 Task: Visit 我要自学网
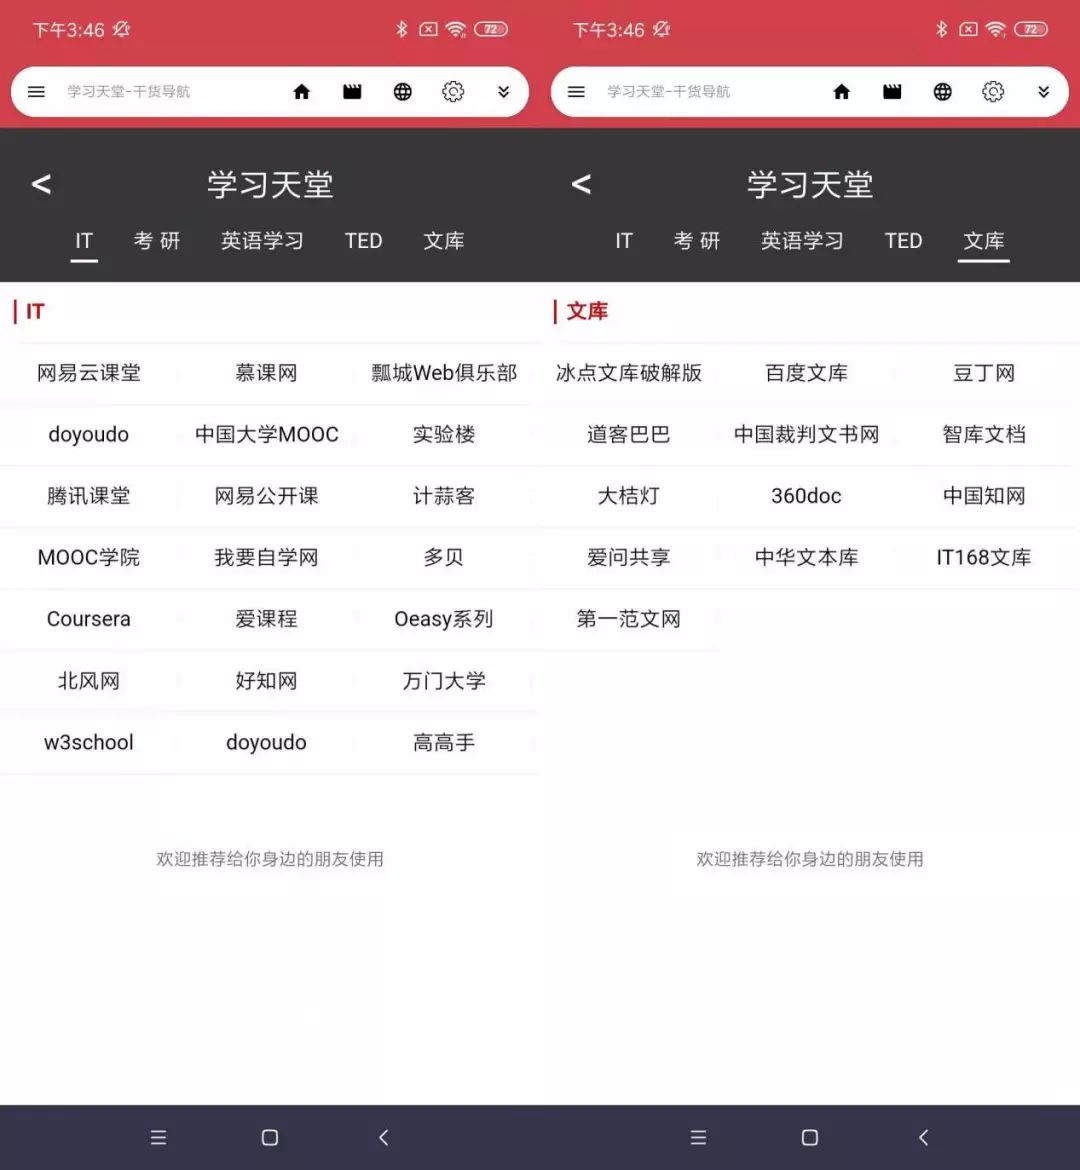(266, 557)
